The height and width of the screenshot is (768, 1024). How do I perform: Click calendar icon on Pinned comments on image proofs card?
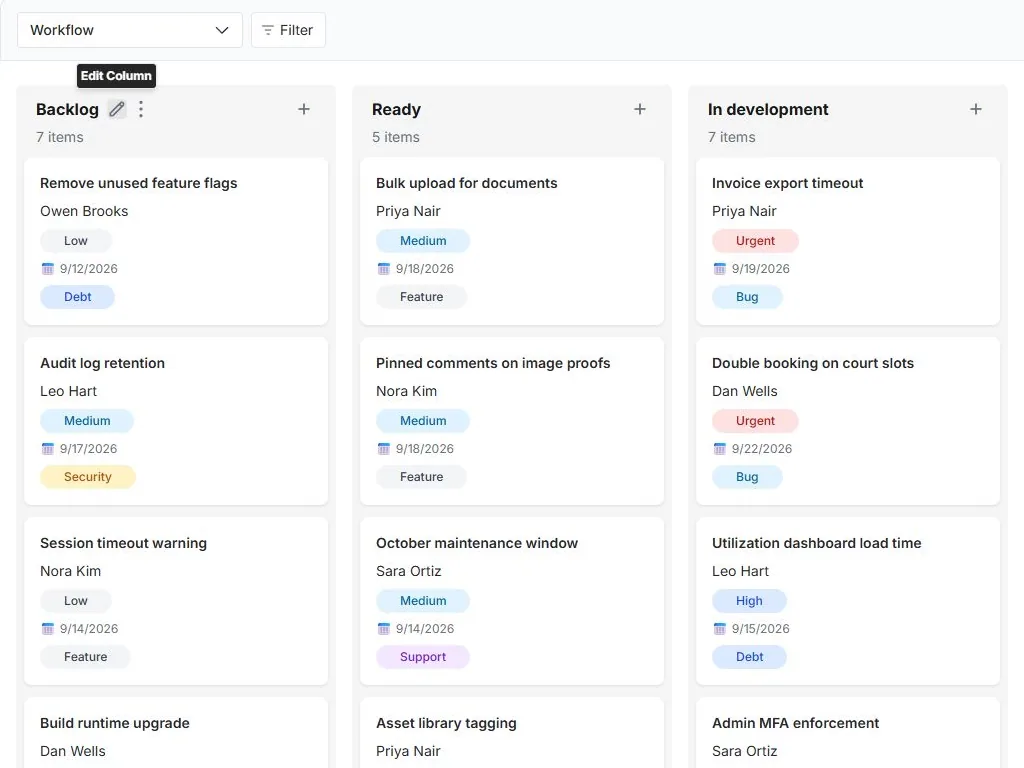[x=383, y=449]
